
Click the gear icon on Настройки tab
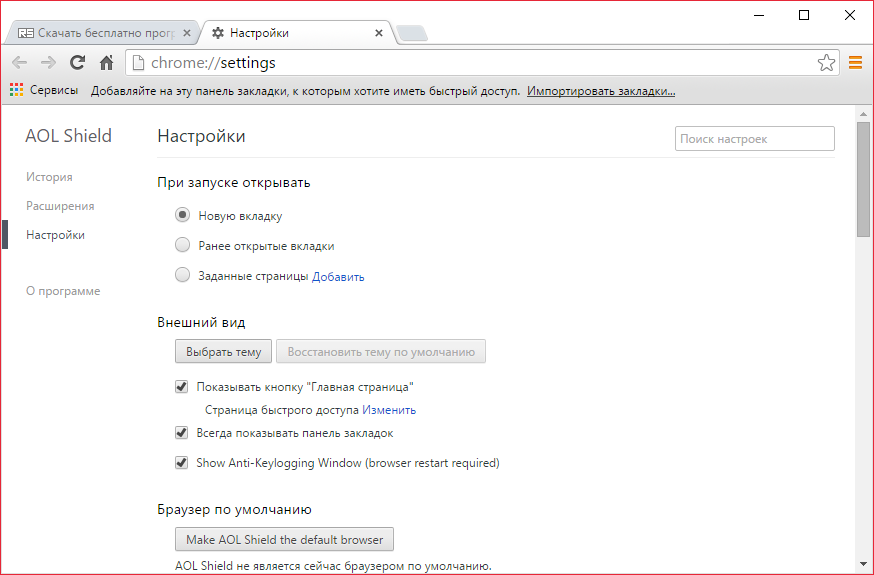coord(218,33)
